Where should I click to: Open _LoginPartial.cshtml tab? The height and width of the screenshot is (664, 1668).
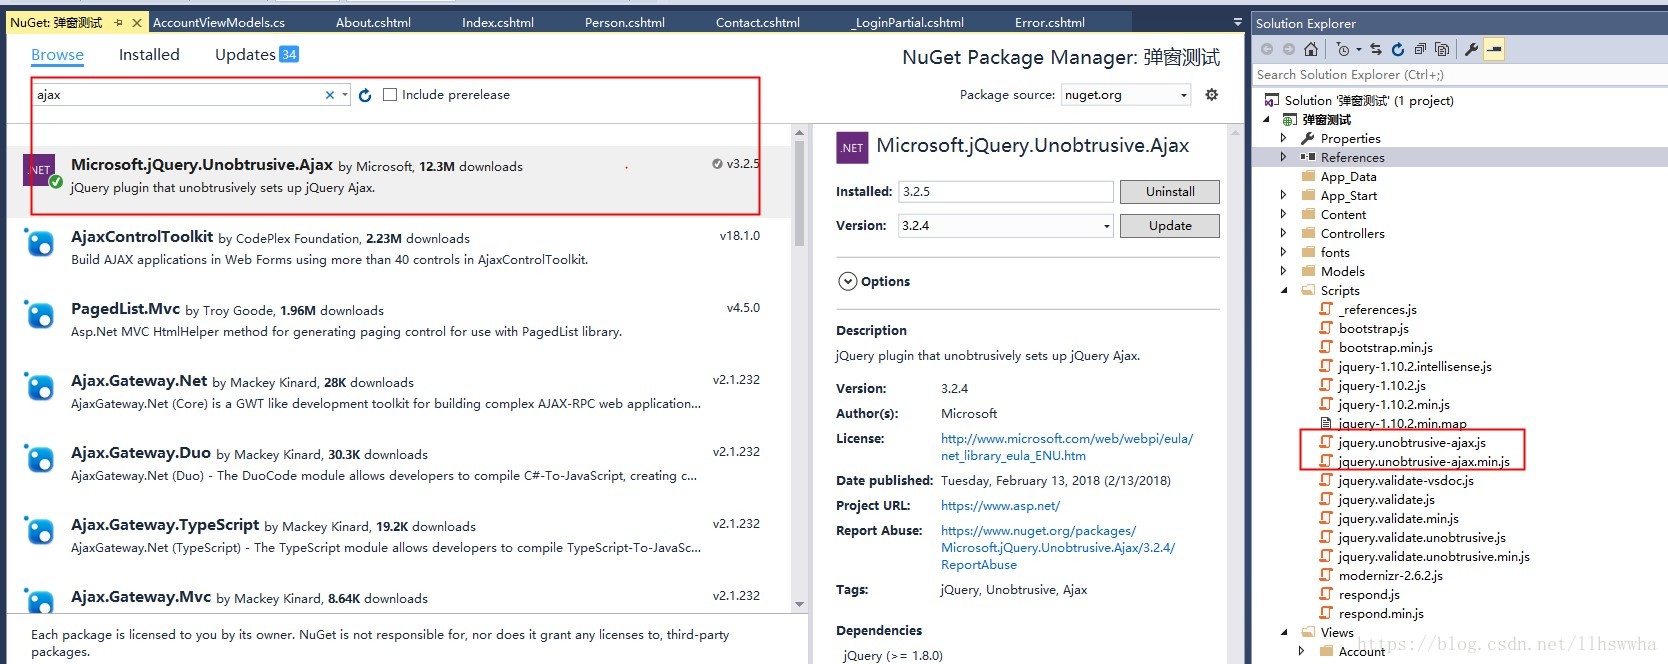908,22
